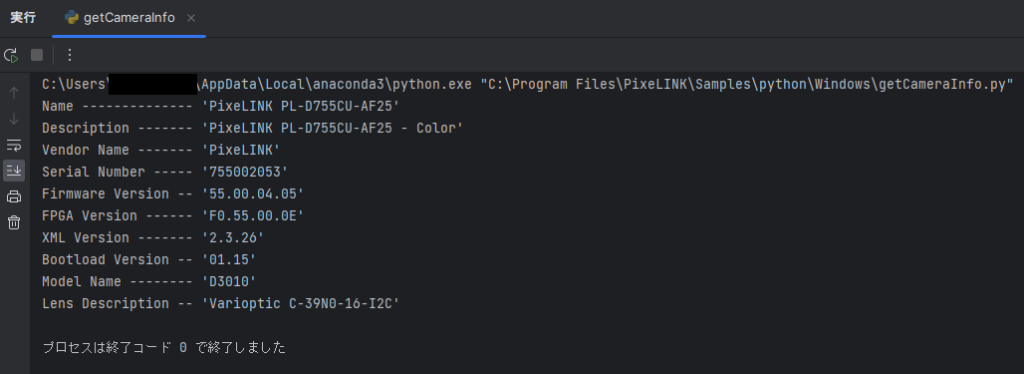Click the up arrow in the console gutter
Viewport: 1024px width, 374px height.
[14, 93]
